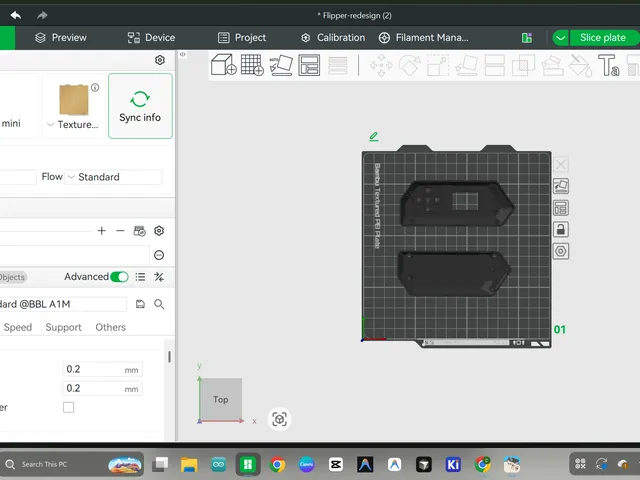The height and width of the screenshot is (480, 640).
Task: Click the redo arrow in the title bar
Action: tap(42, 16)
